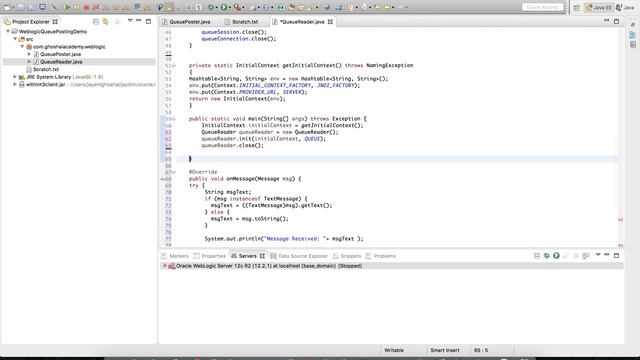Click the Outline icon in right sidebar

[x=633, y=35]
